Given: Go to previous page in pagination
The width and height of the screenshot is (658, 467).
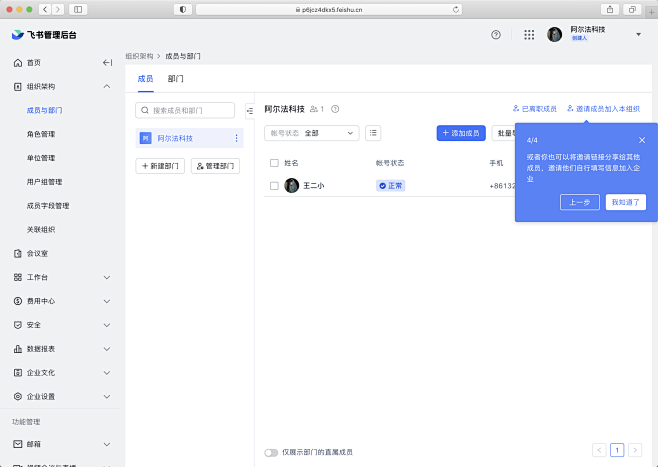Looking at the screenshot, I should click(x=599, y=450).
